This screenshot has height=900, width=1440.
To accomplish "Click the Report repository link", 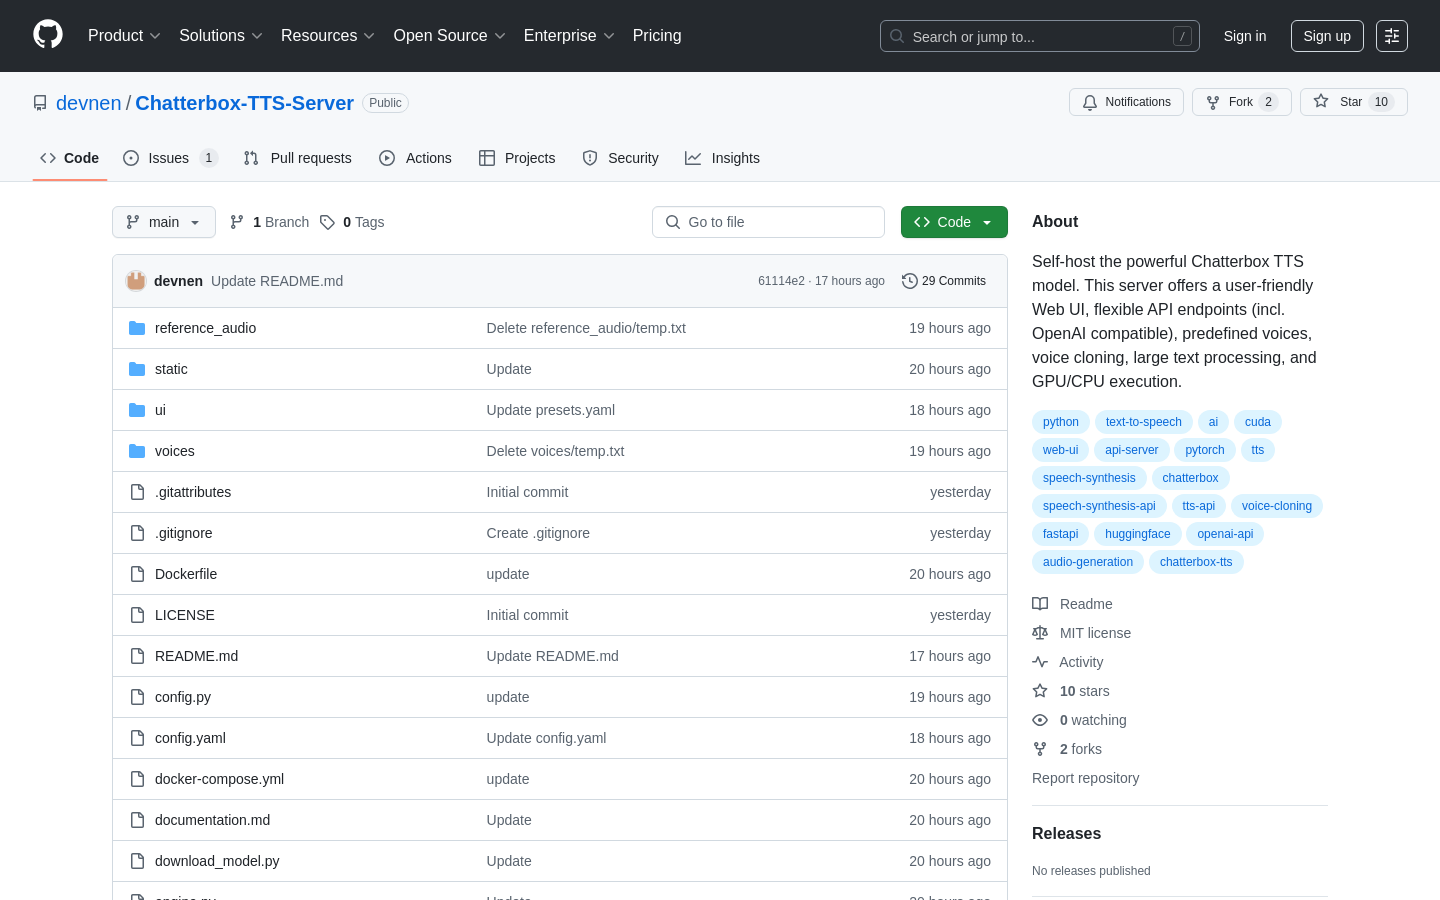I will coord(1085,778).
